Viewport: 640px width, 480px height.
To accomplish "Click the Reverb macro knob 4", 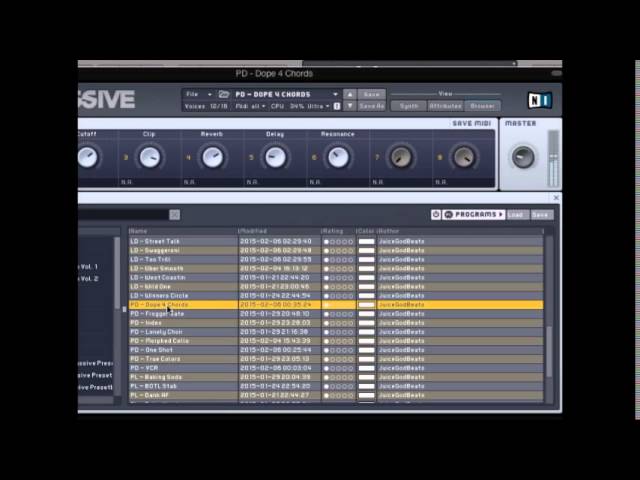I will tap(213, 157).
